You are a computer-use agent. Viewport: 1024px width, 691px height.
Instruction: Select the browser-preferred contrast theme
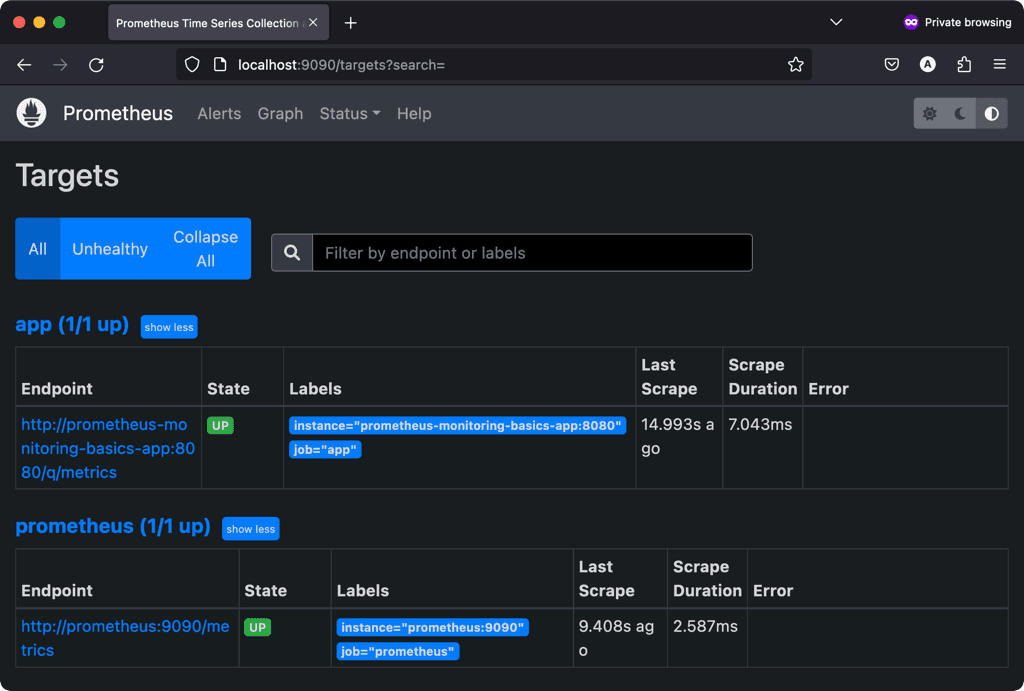click(991, 114)
